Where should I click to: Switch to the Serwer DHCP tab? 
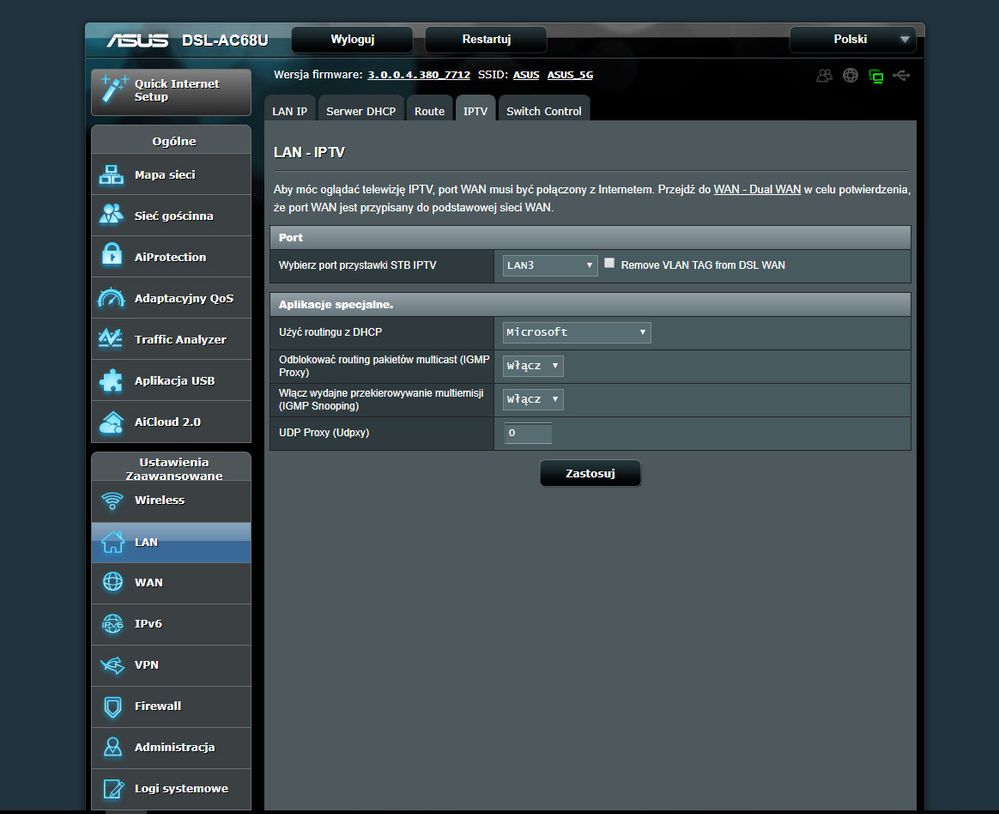(x=361, y=111)
